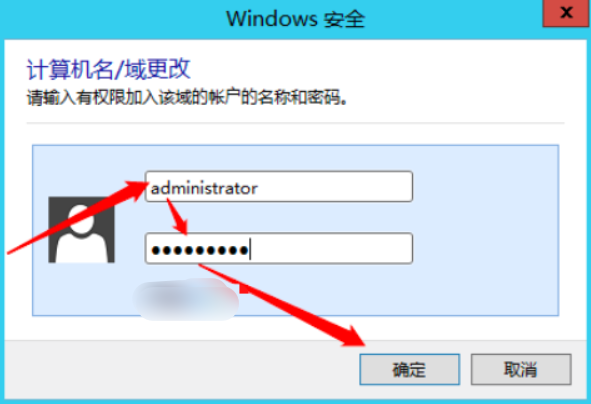Click the user silhouette avatar icon

click(81, 230)
